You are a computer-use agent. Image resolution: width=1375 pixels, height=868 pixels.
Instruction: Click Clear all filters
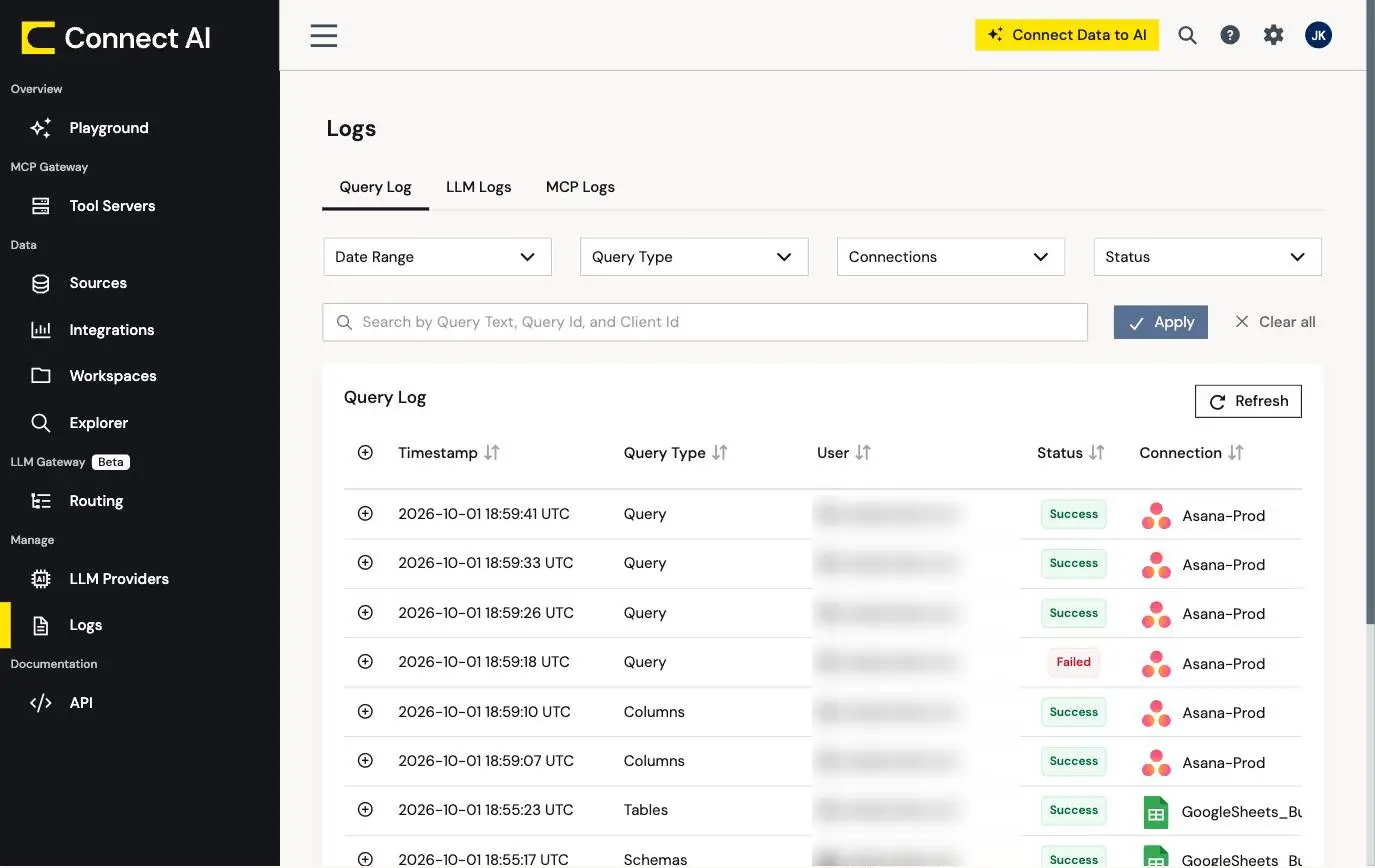click(x=1275, y=322)
